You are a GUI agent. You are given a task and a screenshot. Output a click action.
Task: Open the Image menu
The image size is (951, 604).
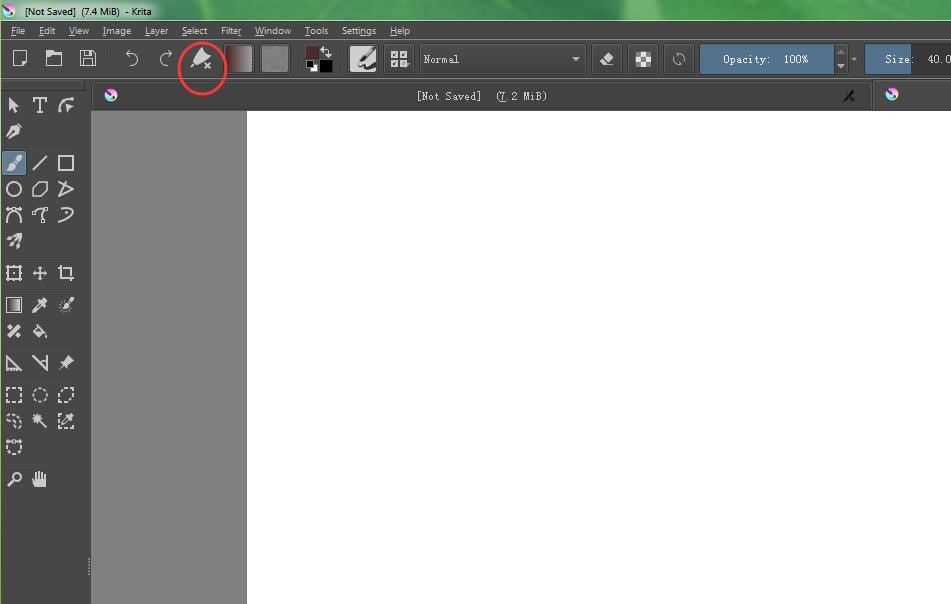pyautogui.click(x=116, y=31)
